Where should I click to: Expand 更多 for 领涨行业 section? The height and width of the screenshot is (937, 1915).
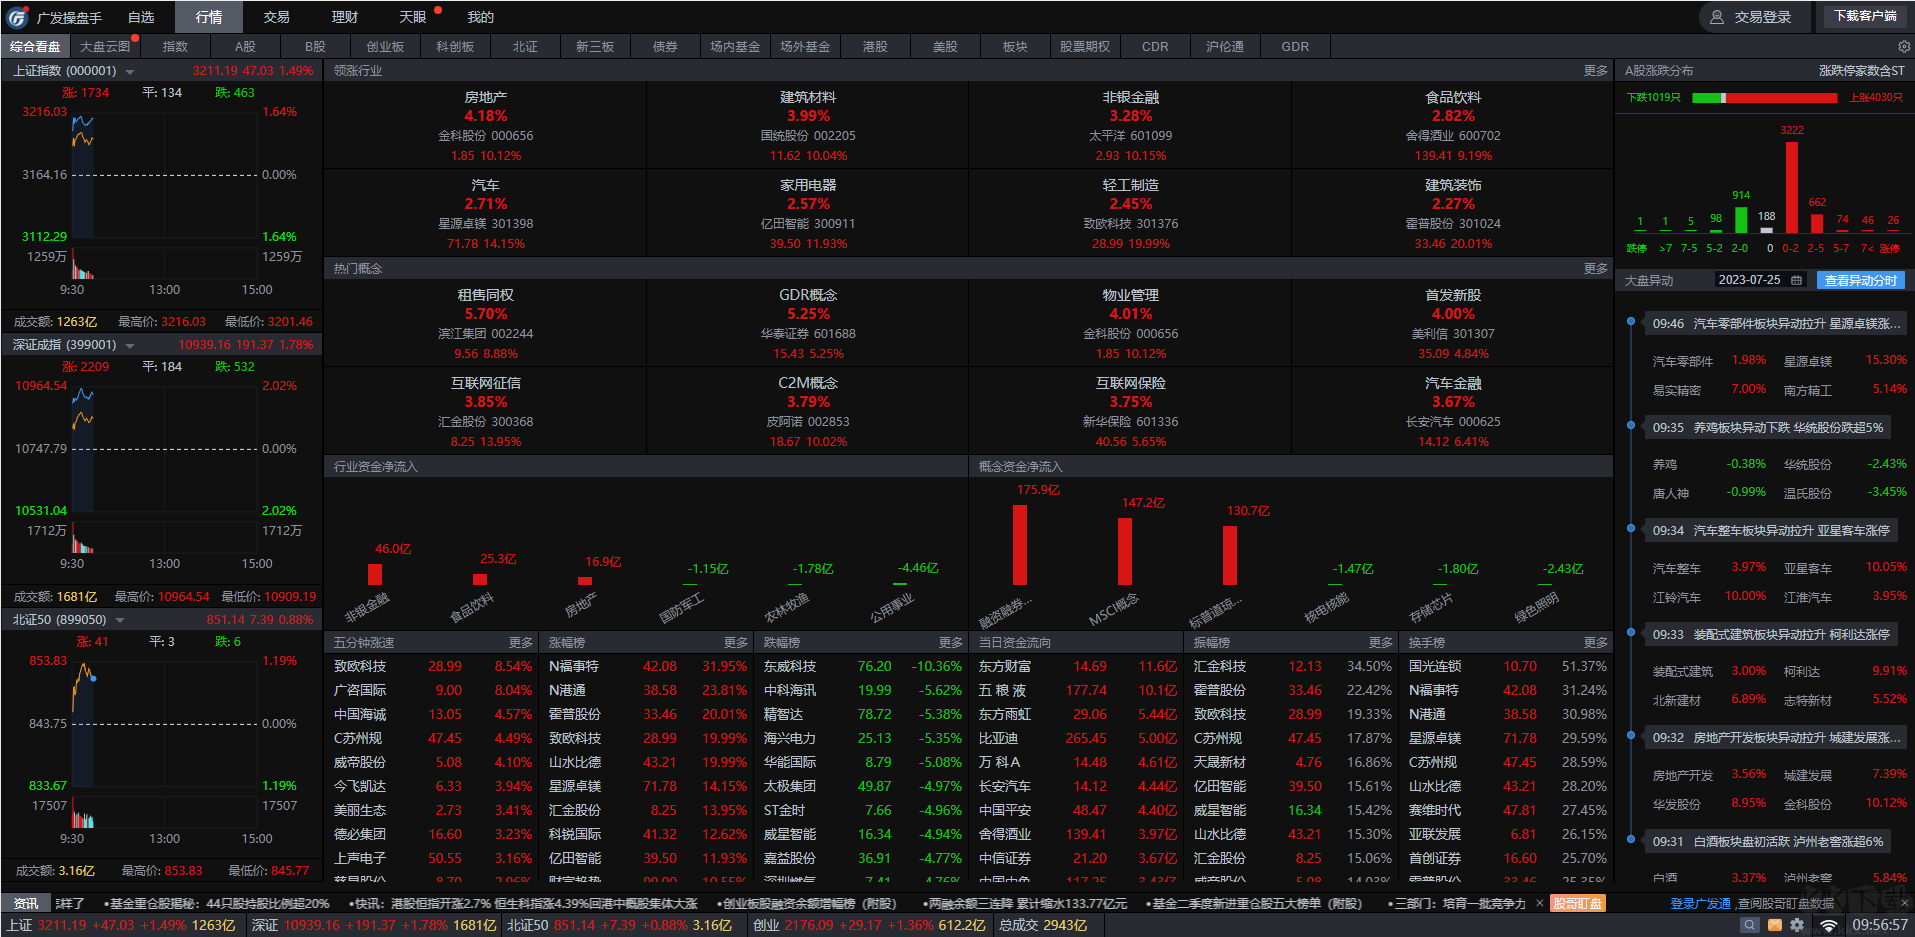pos(1596,71)
